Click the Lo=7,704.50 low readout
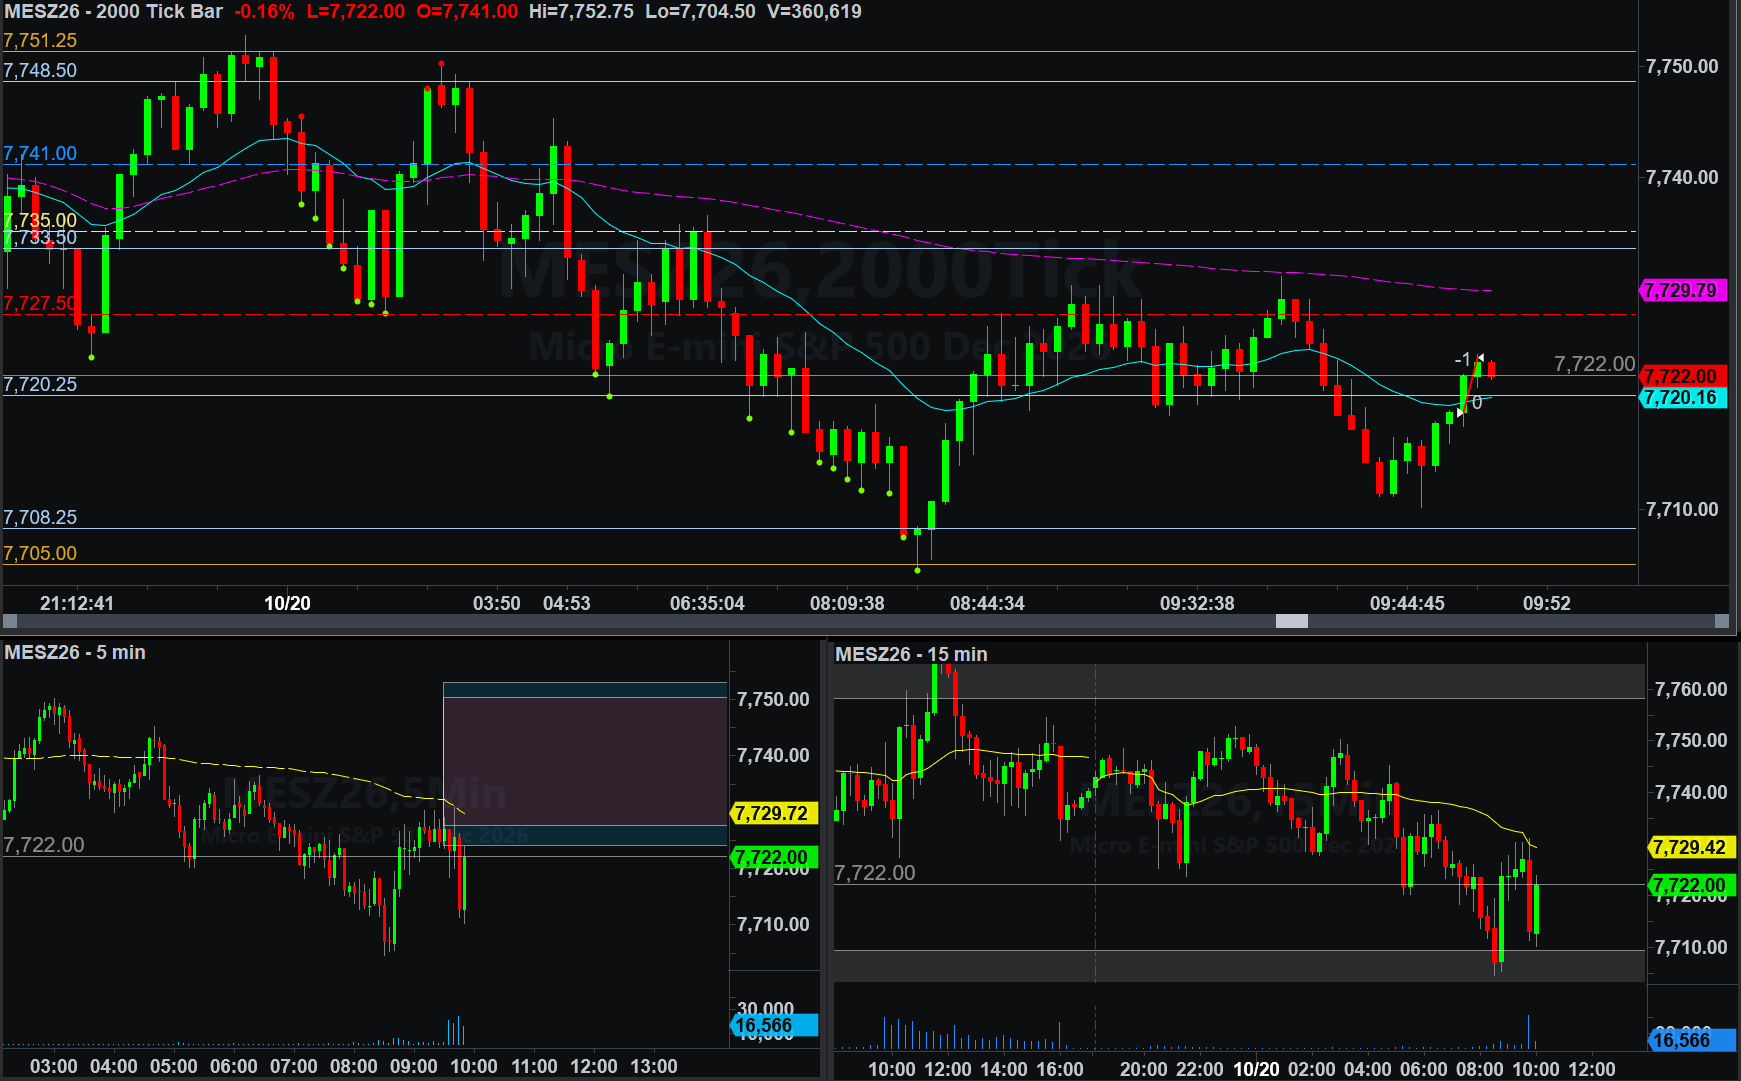The width and height of the screenshot is (1741, 1081). pyautogui.click(x=700, y=12)
